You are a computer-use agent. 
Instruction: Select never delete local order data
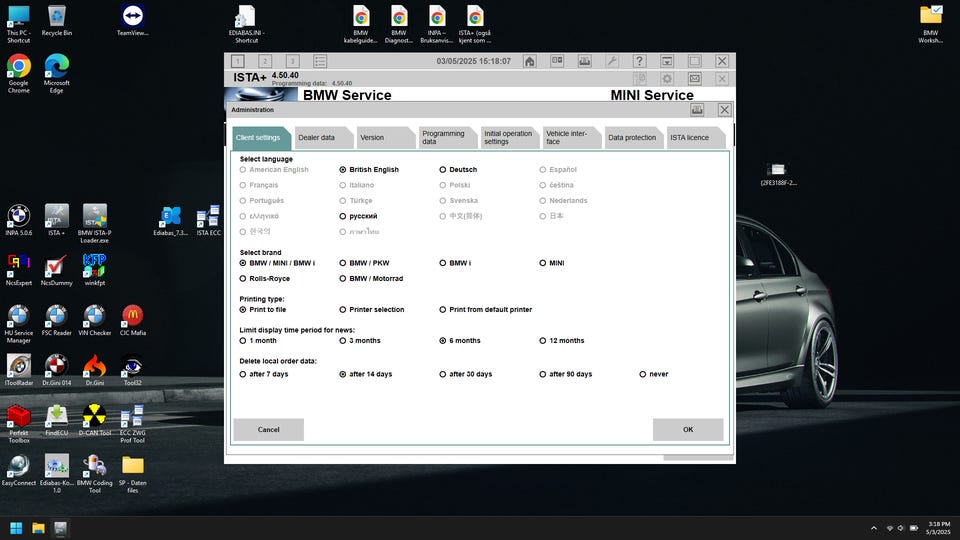(643, 374)
